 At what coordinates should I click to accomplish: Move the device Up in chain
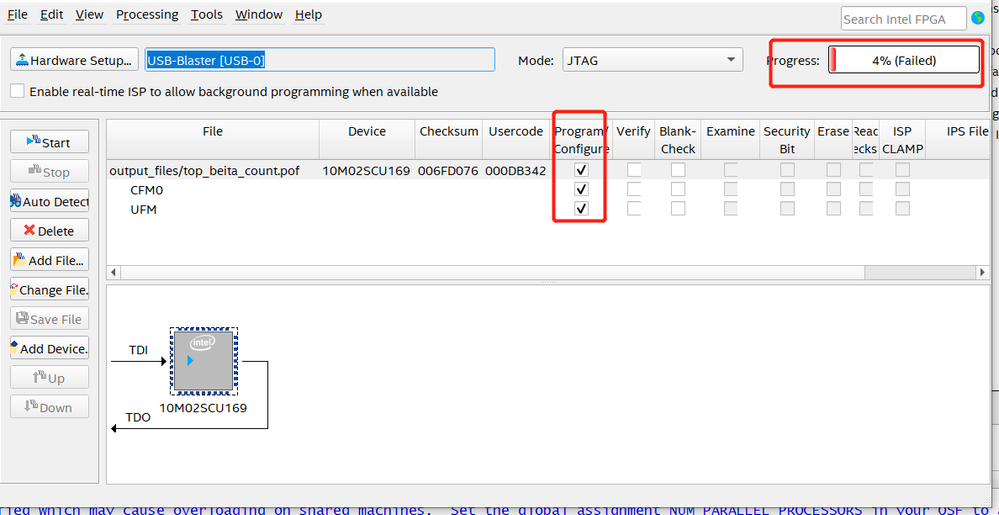pyautogui.click(x=50, y=377)
